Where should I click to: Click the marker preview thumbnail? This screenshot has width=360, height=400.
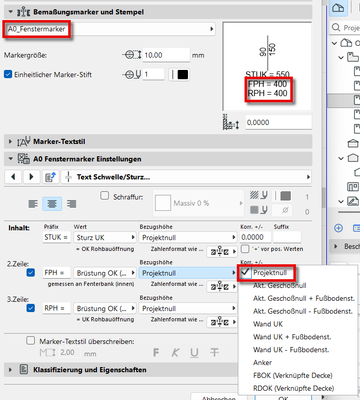tap(267, 66)
